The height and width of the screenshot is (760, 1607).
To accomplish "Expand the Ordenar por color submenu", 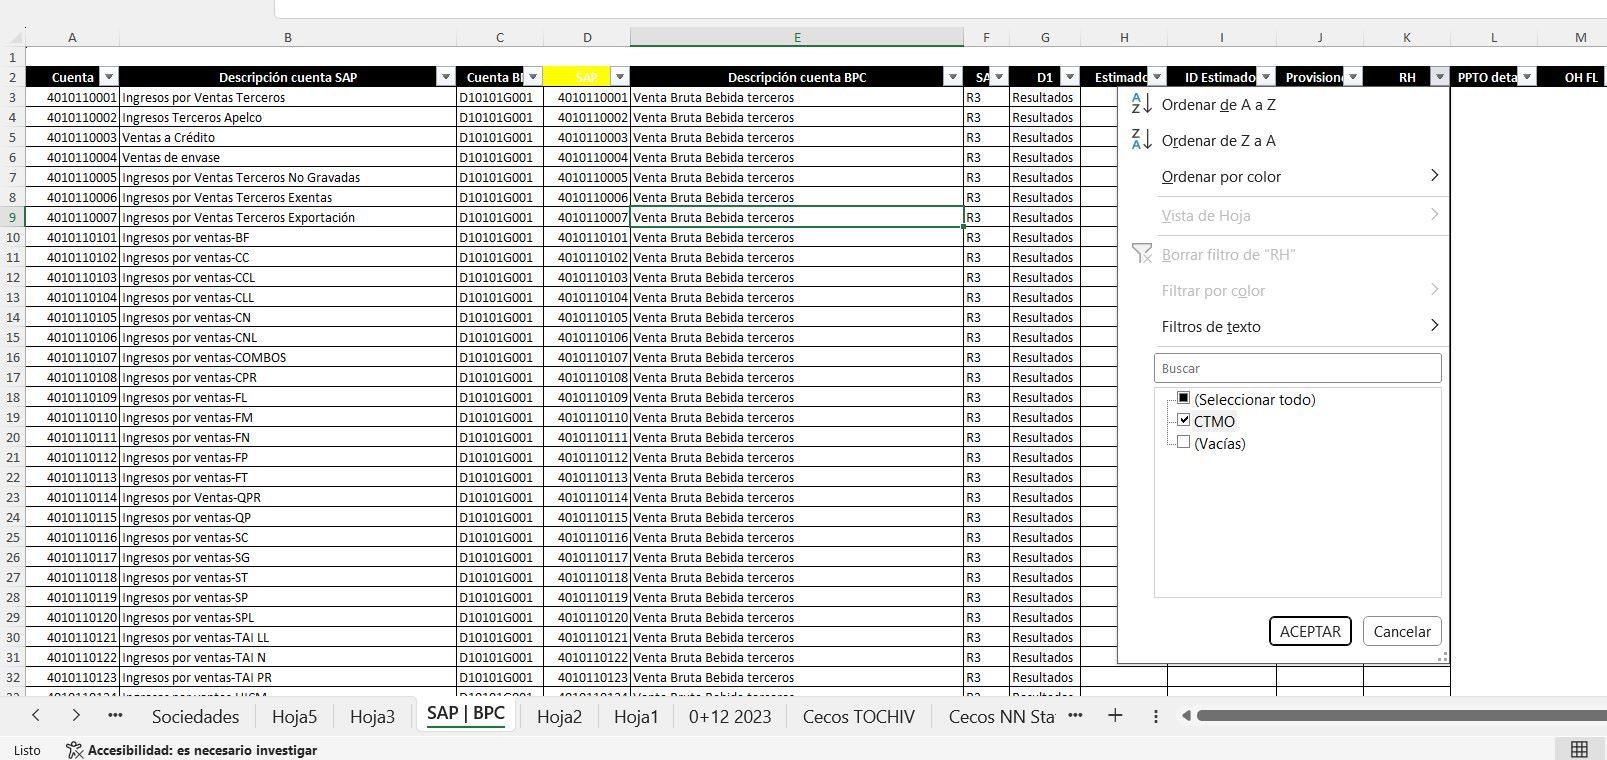I will pos(1433,176).
